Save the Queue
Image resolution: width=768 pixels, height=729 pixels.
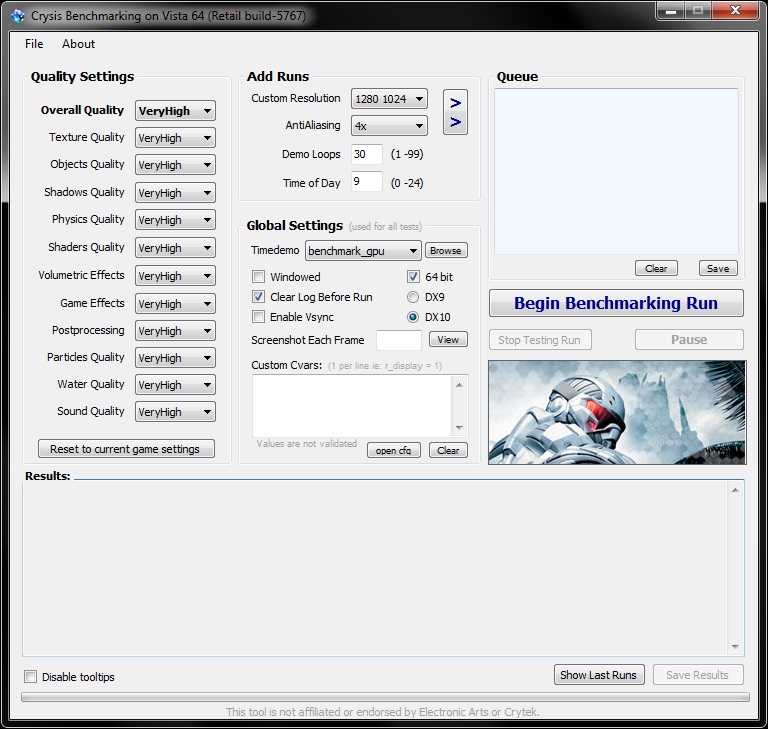[x=718, y=268]
